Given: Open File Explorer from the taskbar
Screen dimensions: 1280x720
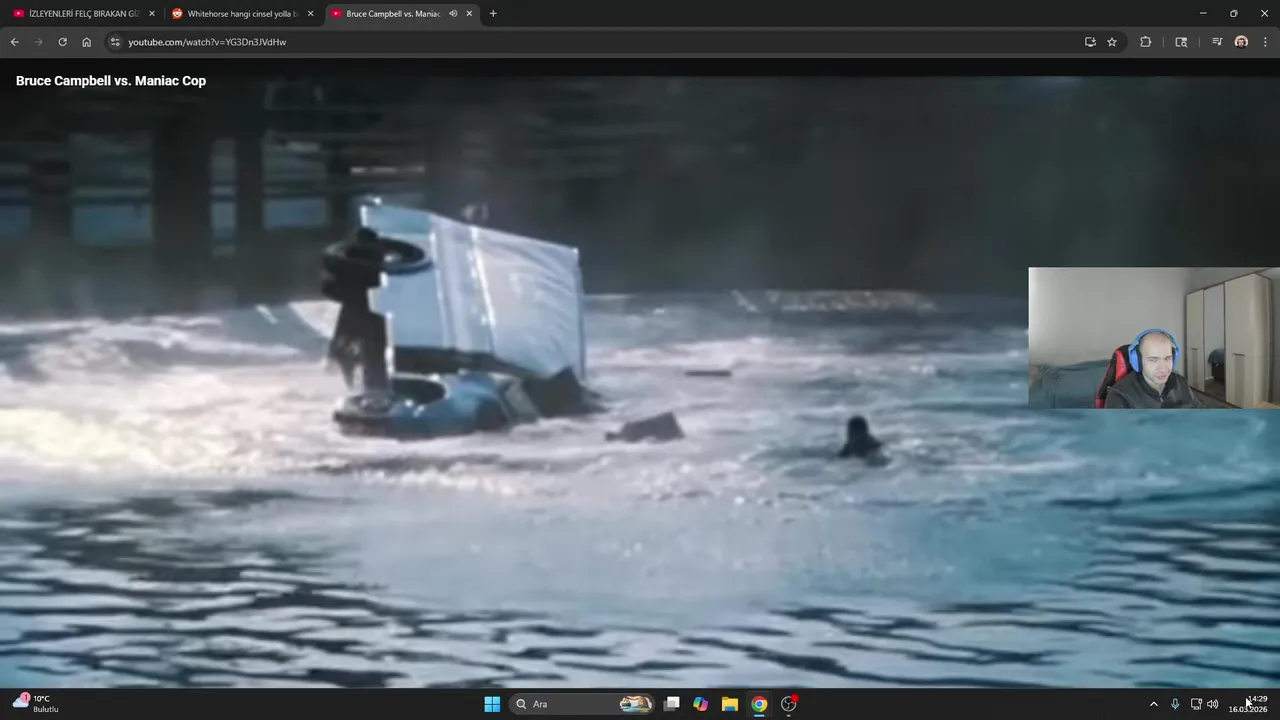Looking at the screenshot, I should point(730,704).
